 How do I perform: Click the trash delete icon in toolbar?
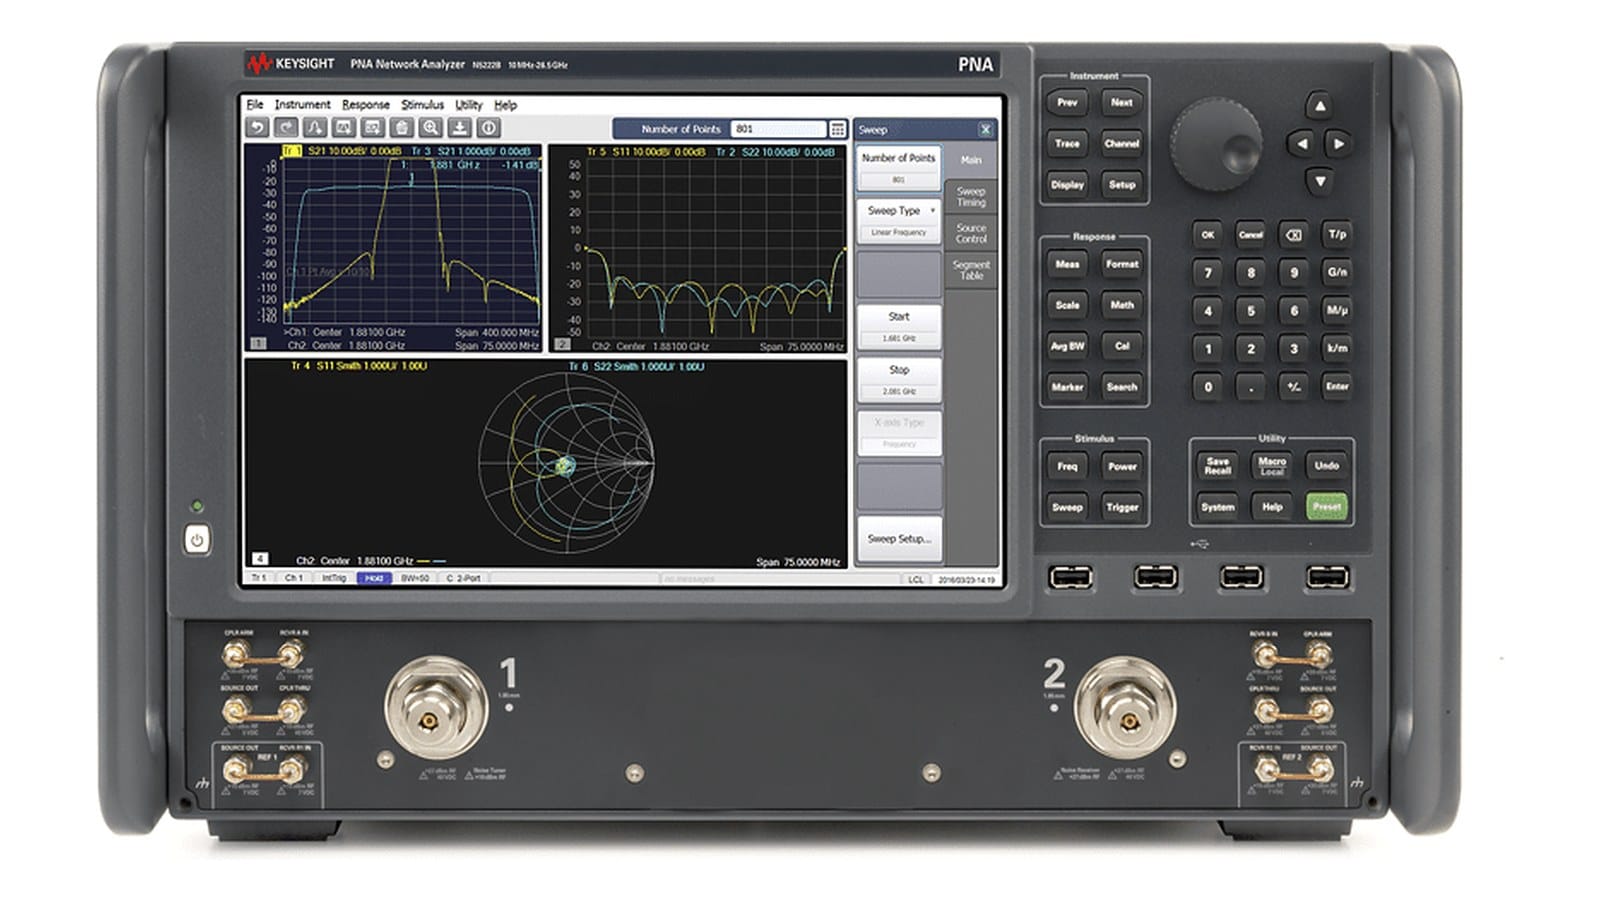tap(401, 128)
